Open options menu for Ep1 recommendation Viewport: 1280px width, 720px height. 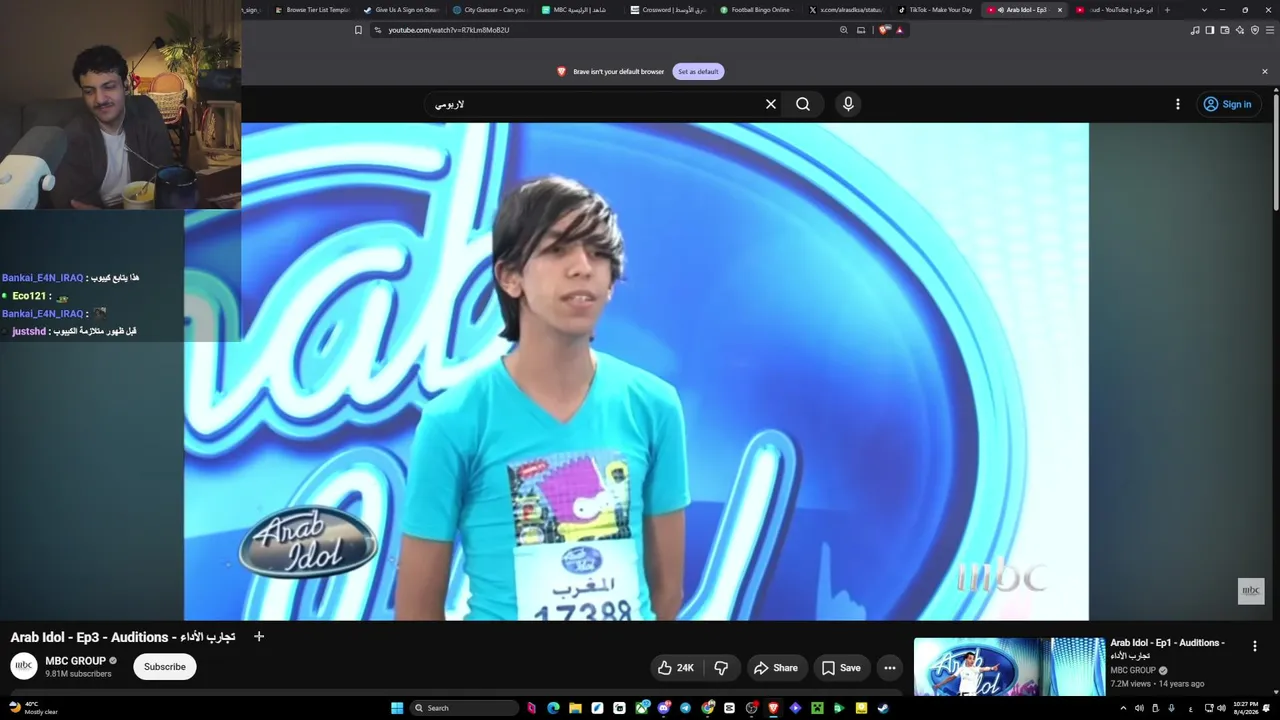(1255, 646)
